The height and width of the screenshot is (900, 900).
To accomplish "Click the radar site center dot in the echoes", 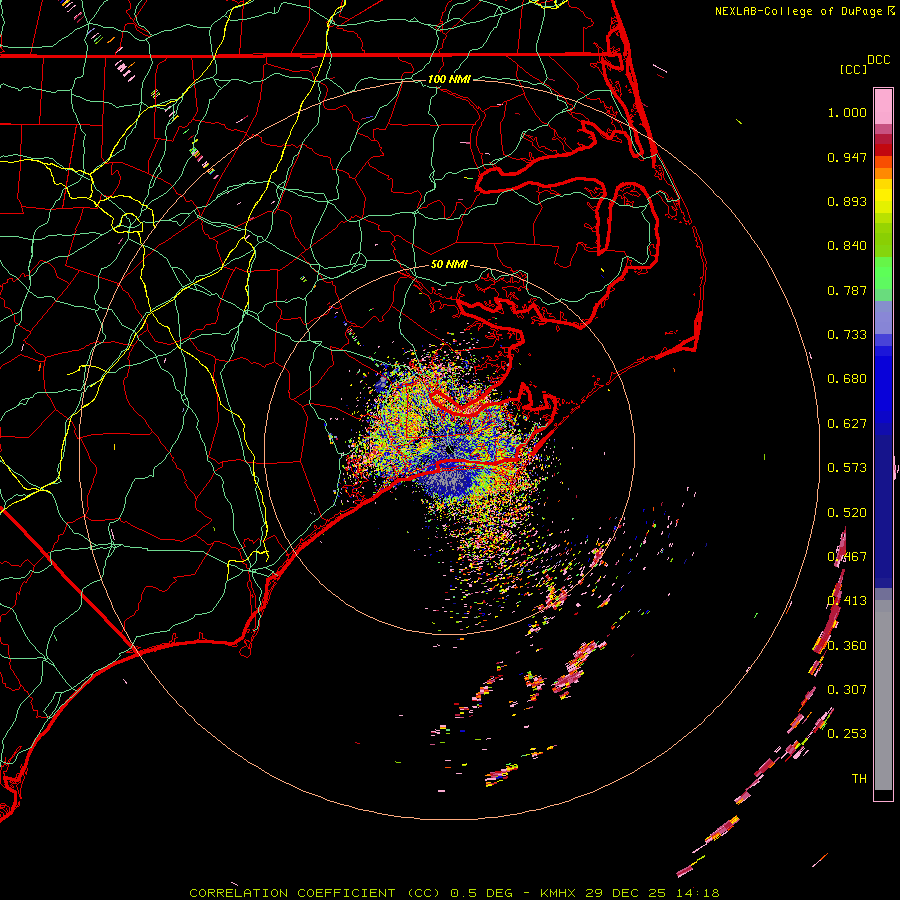I will (449, 450).
